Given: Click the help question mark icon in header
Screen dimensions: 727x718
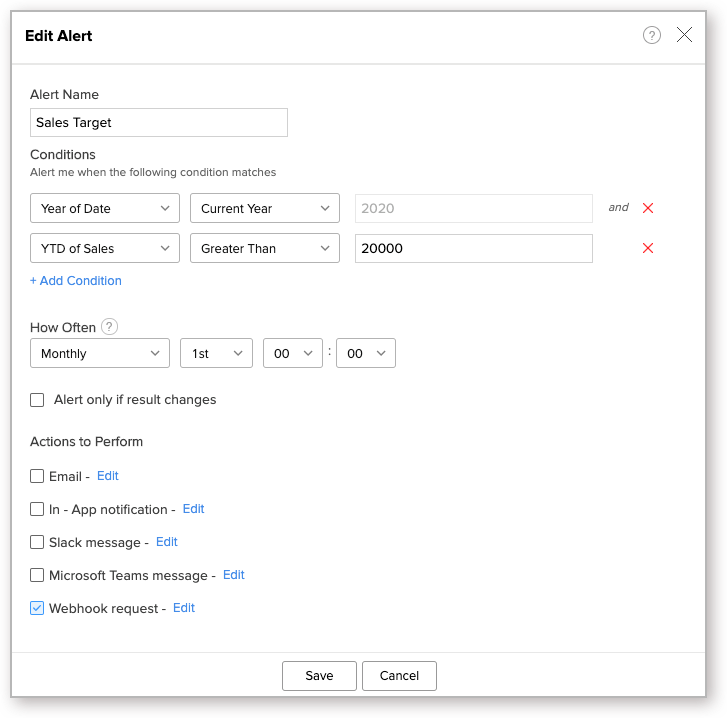Looking at the screenshot, I should pos(652,36).
